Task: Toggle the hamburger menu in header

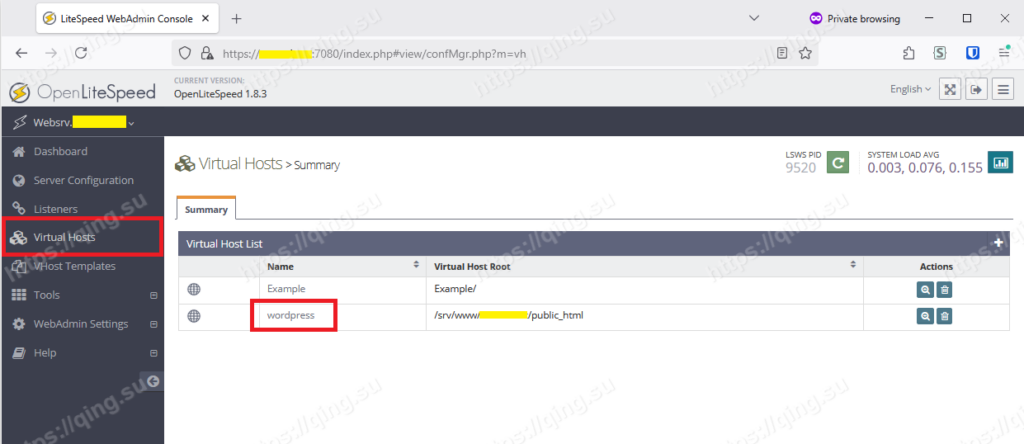Action: pos(1002,89)
